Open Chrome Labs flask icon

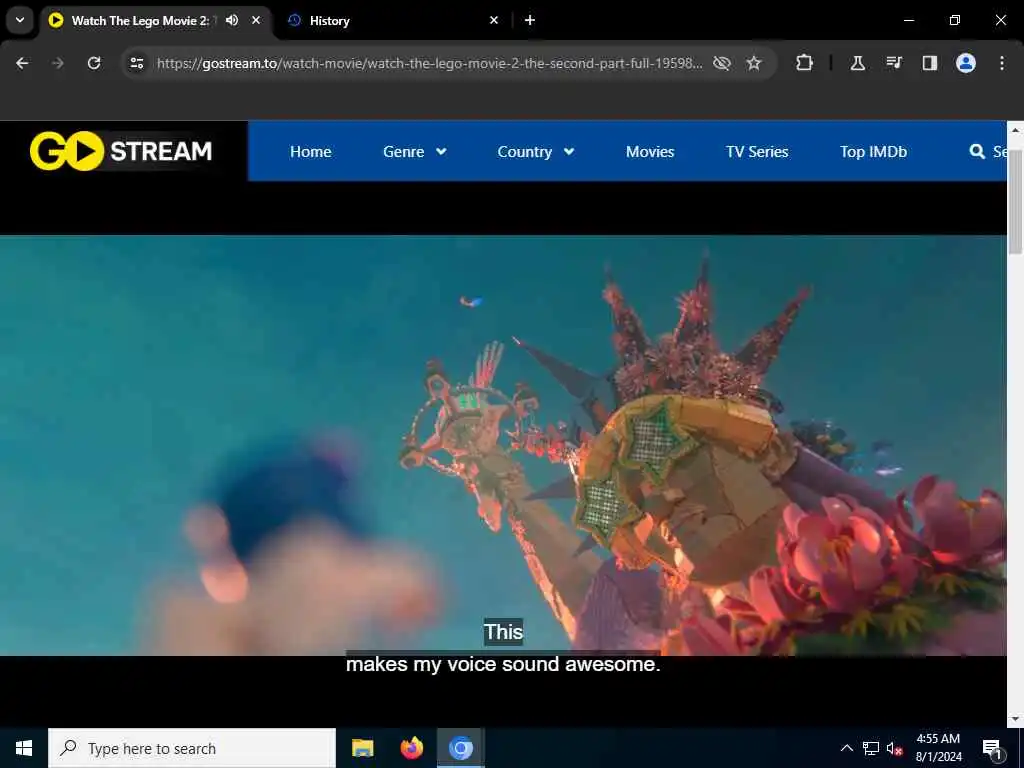click(857, 63)
